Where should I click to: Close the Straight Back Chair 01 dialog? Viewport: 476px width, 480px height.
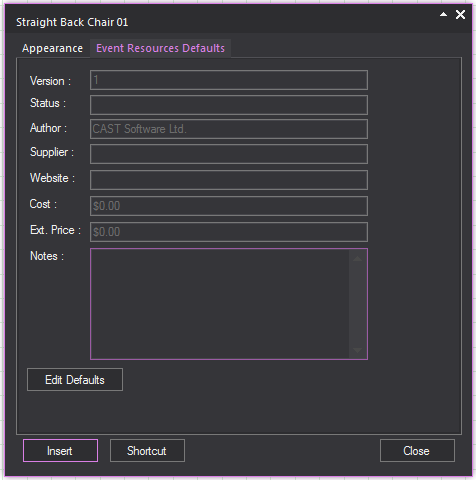coord(460,15)
